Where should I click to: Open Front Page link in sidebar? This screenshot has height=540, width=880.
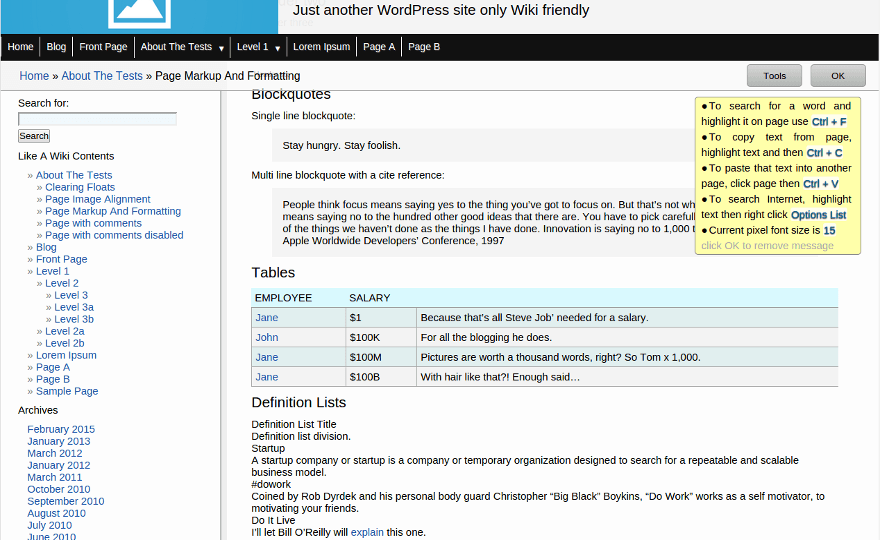(62, 259)
